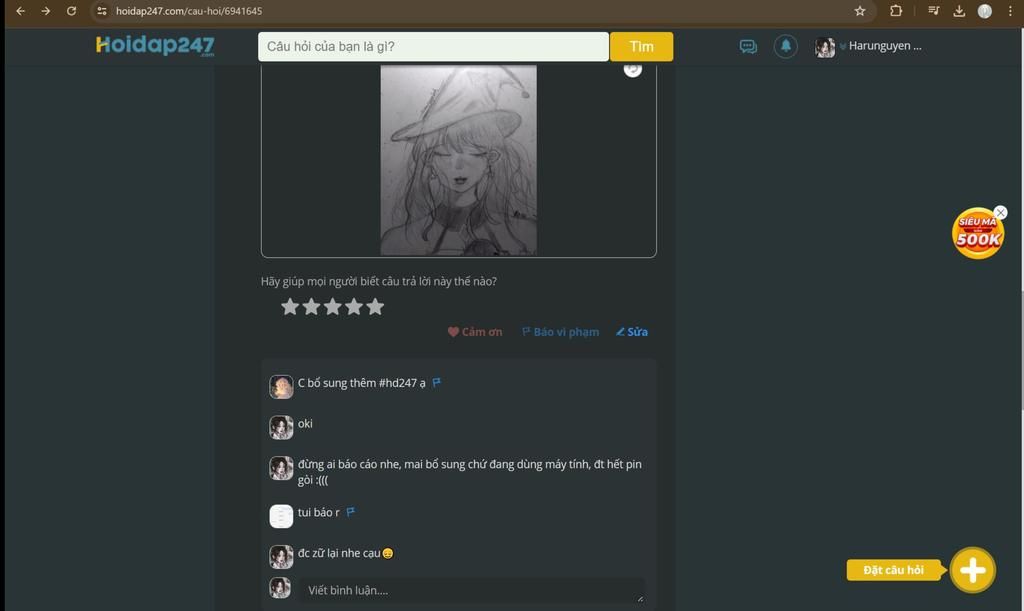Close the 'Siêu mã 500K' promo badge
1024x611 pixels.
click(1000, 213)
